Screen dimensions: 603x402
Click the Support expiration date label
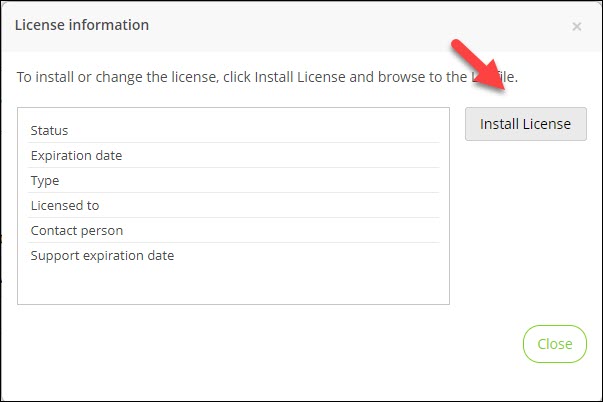[x=102, y=256]
